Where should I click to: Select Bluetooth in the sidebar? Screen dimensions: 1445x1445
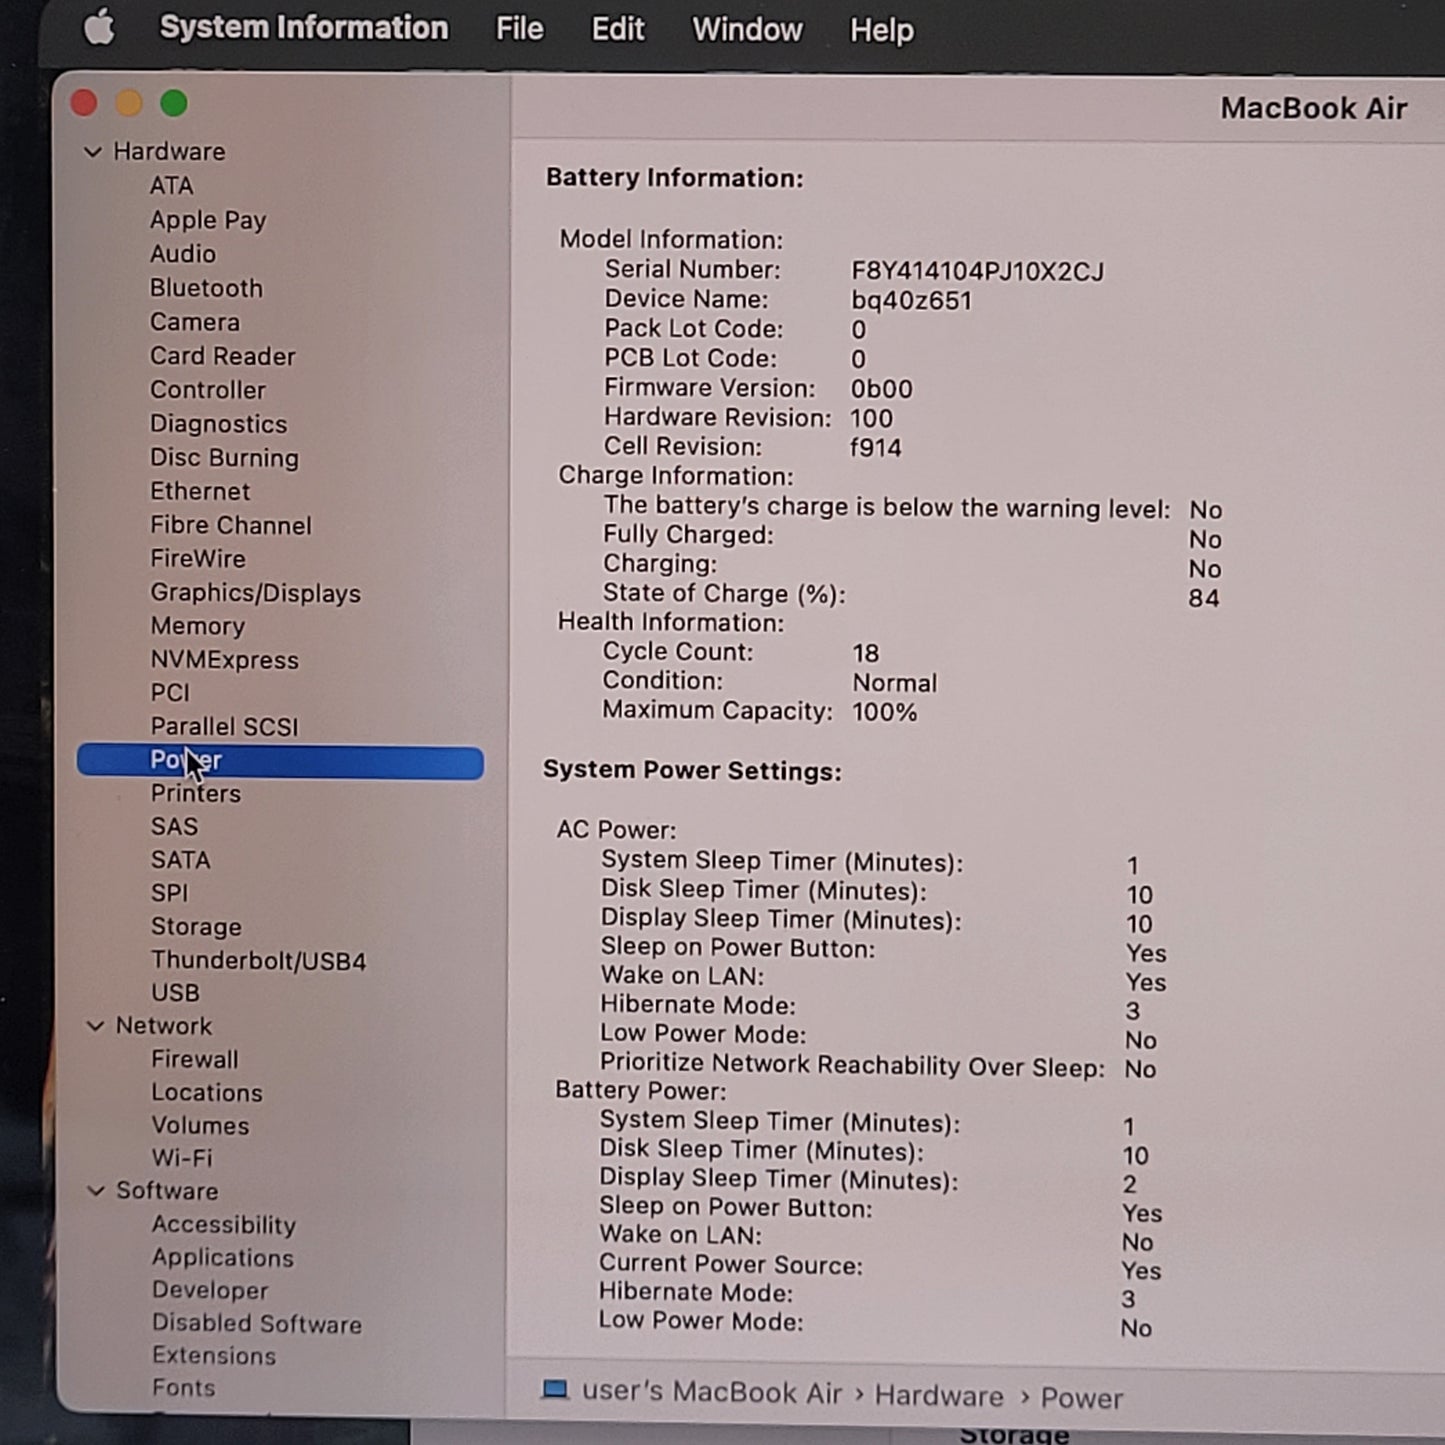click(206, 288)
